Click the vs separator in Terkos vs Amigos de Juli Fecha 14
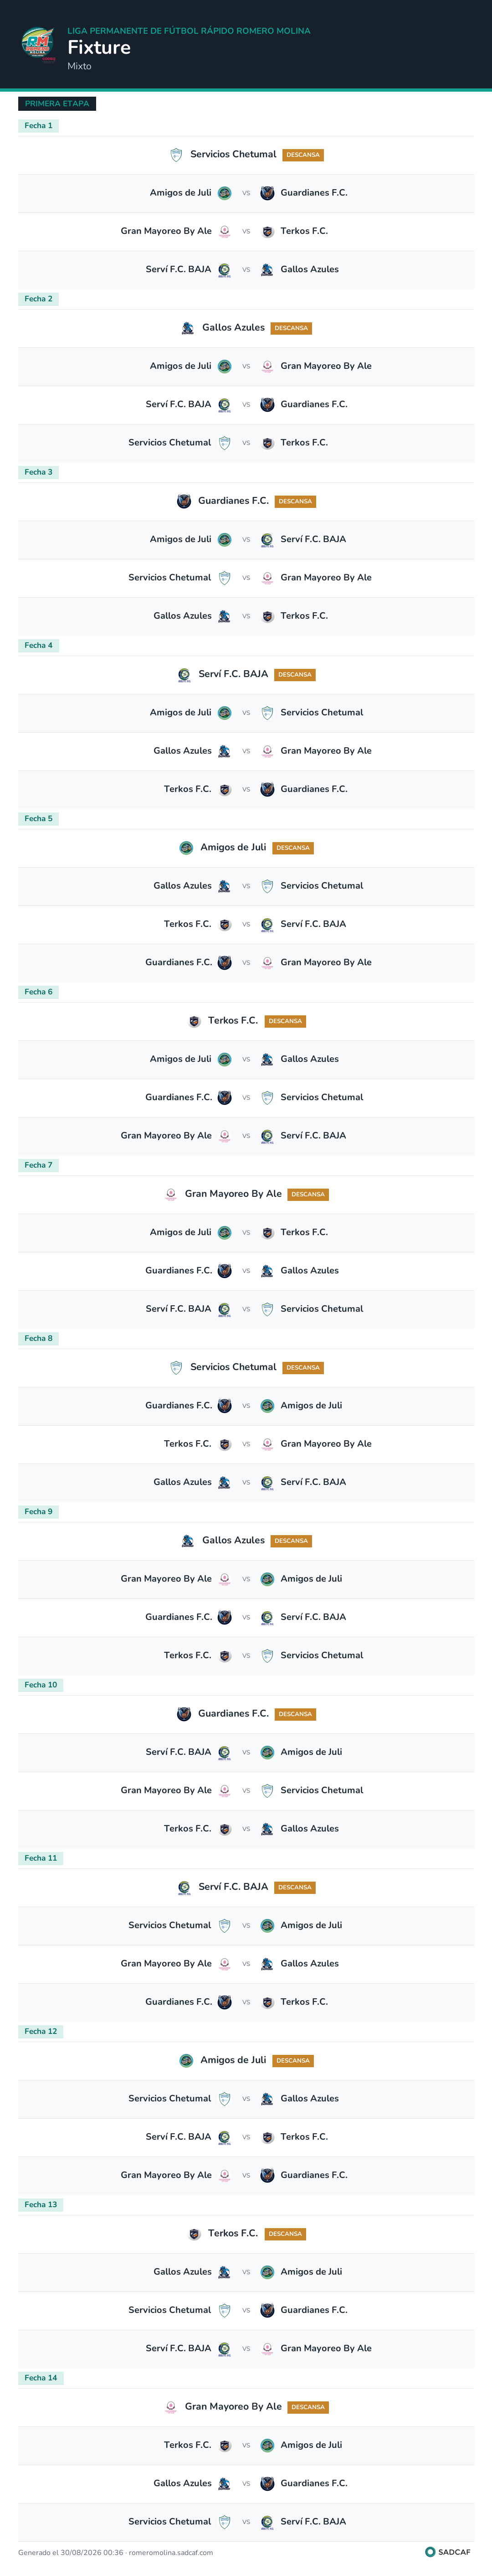The image size is (492, 2576). [x=246, y=2445]
